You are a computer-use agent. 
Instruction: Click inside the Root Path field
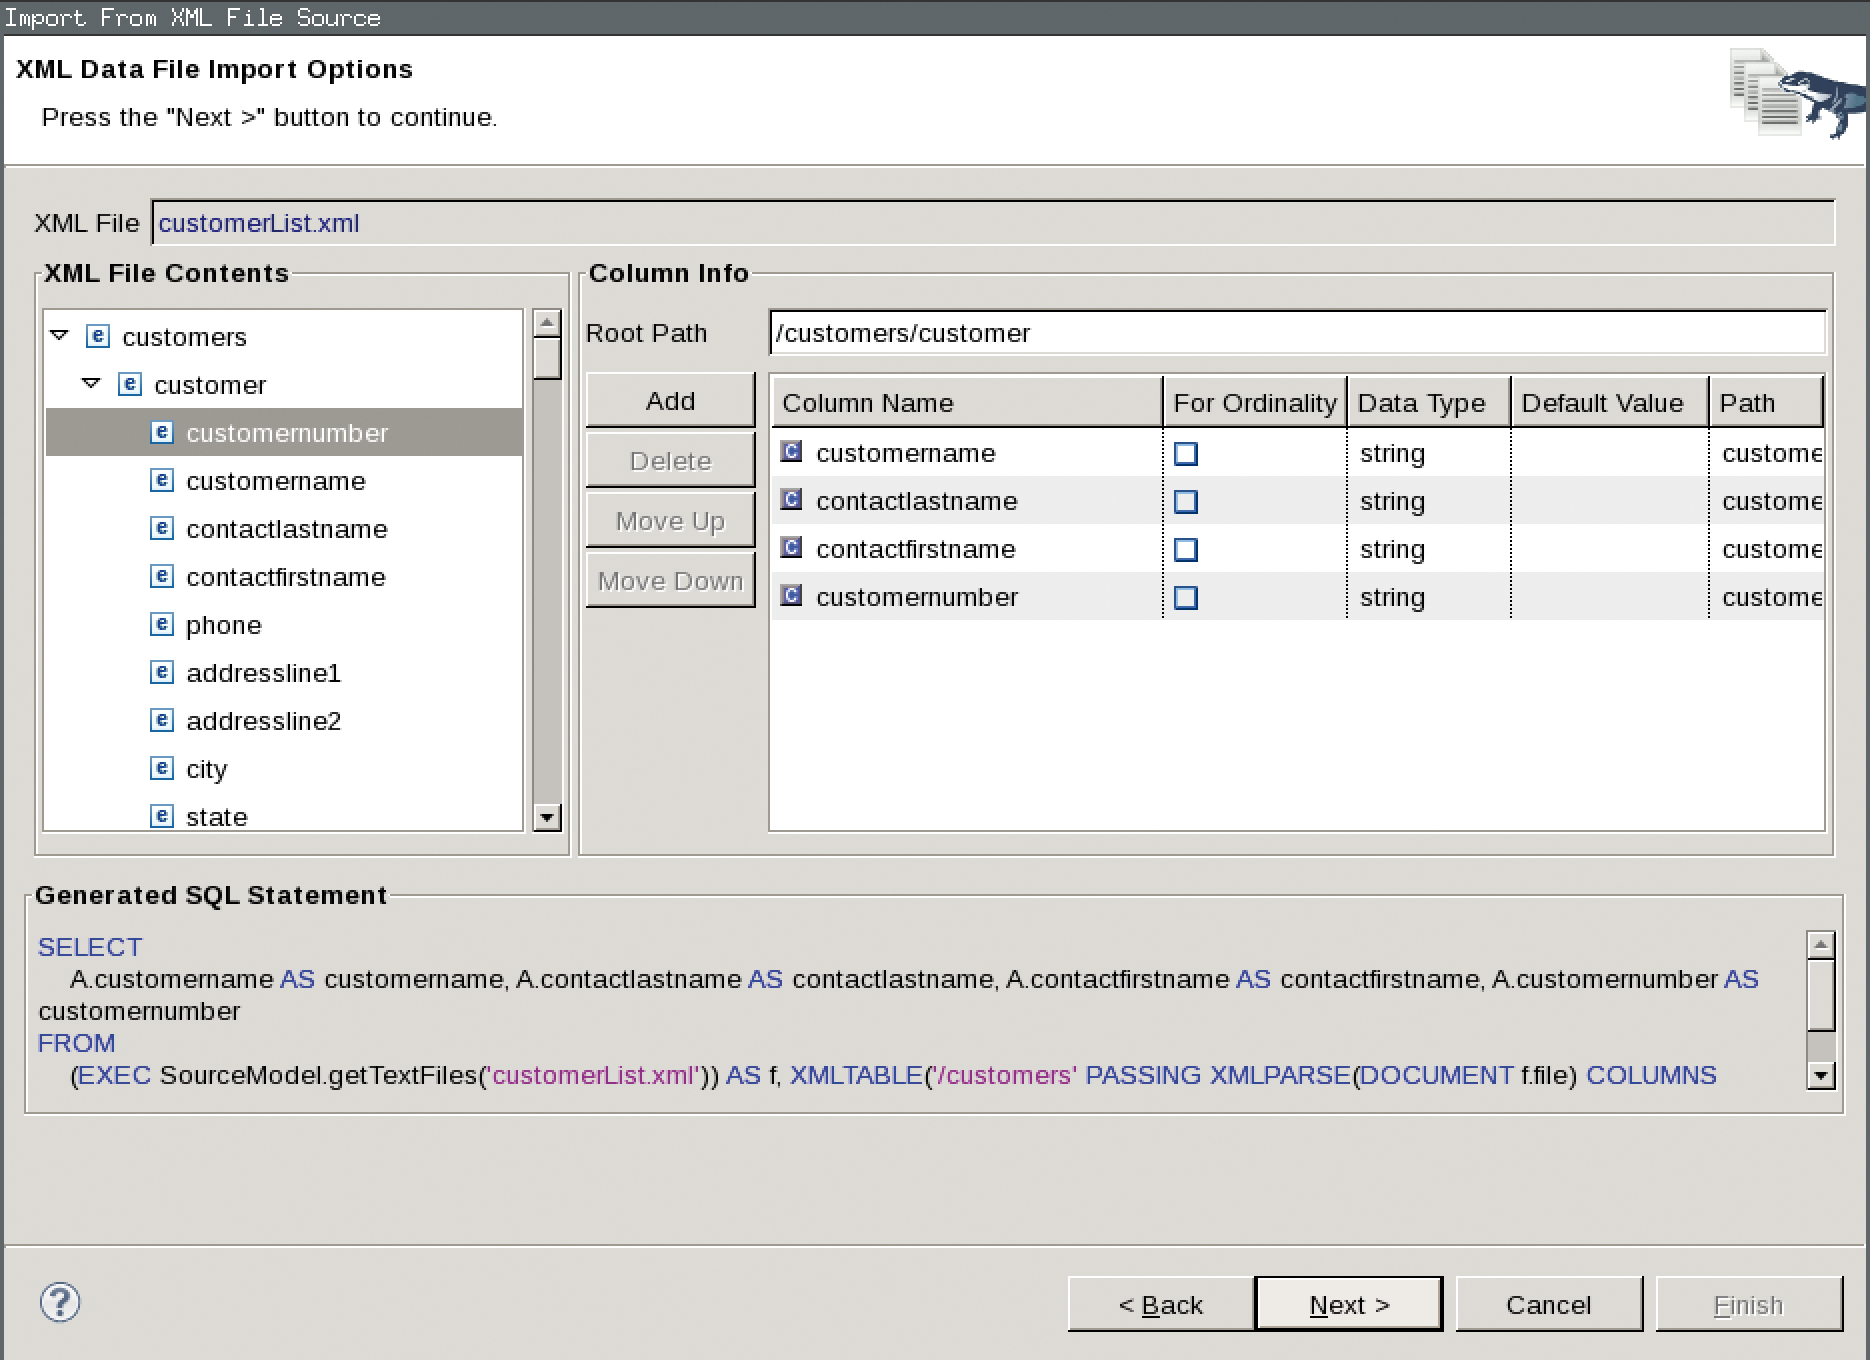tap(1290, 333)
